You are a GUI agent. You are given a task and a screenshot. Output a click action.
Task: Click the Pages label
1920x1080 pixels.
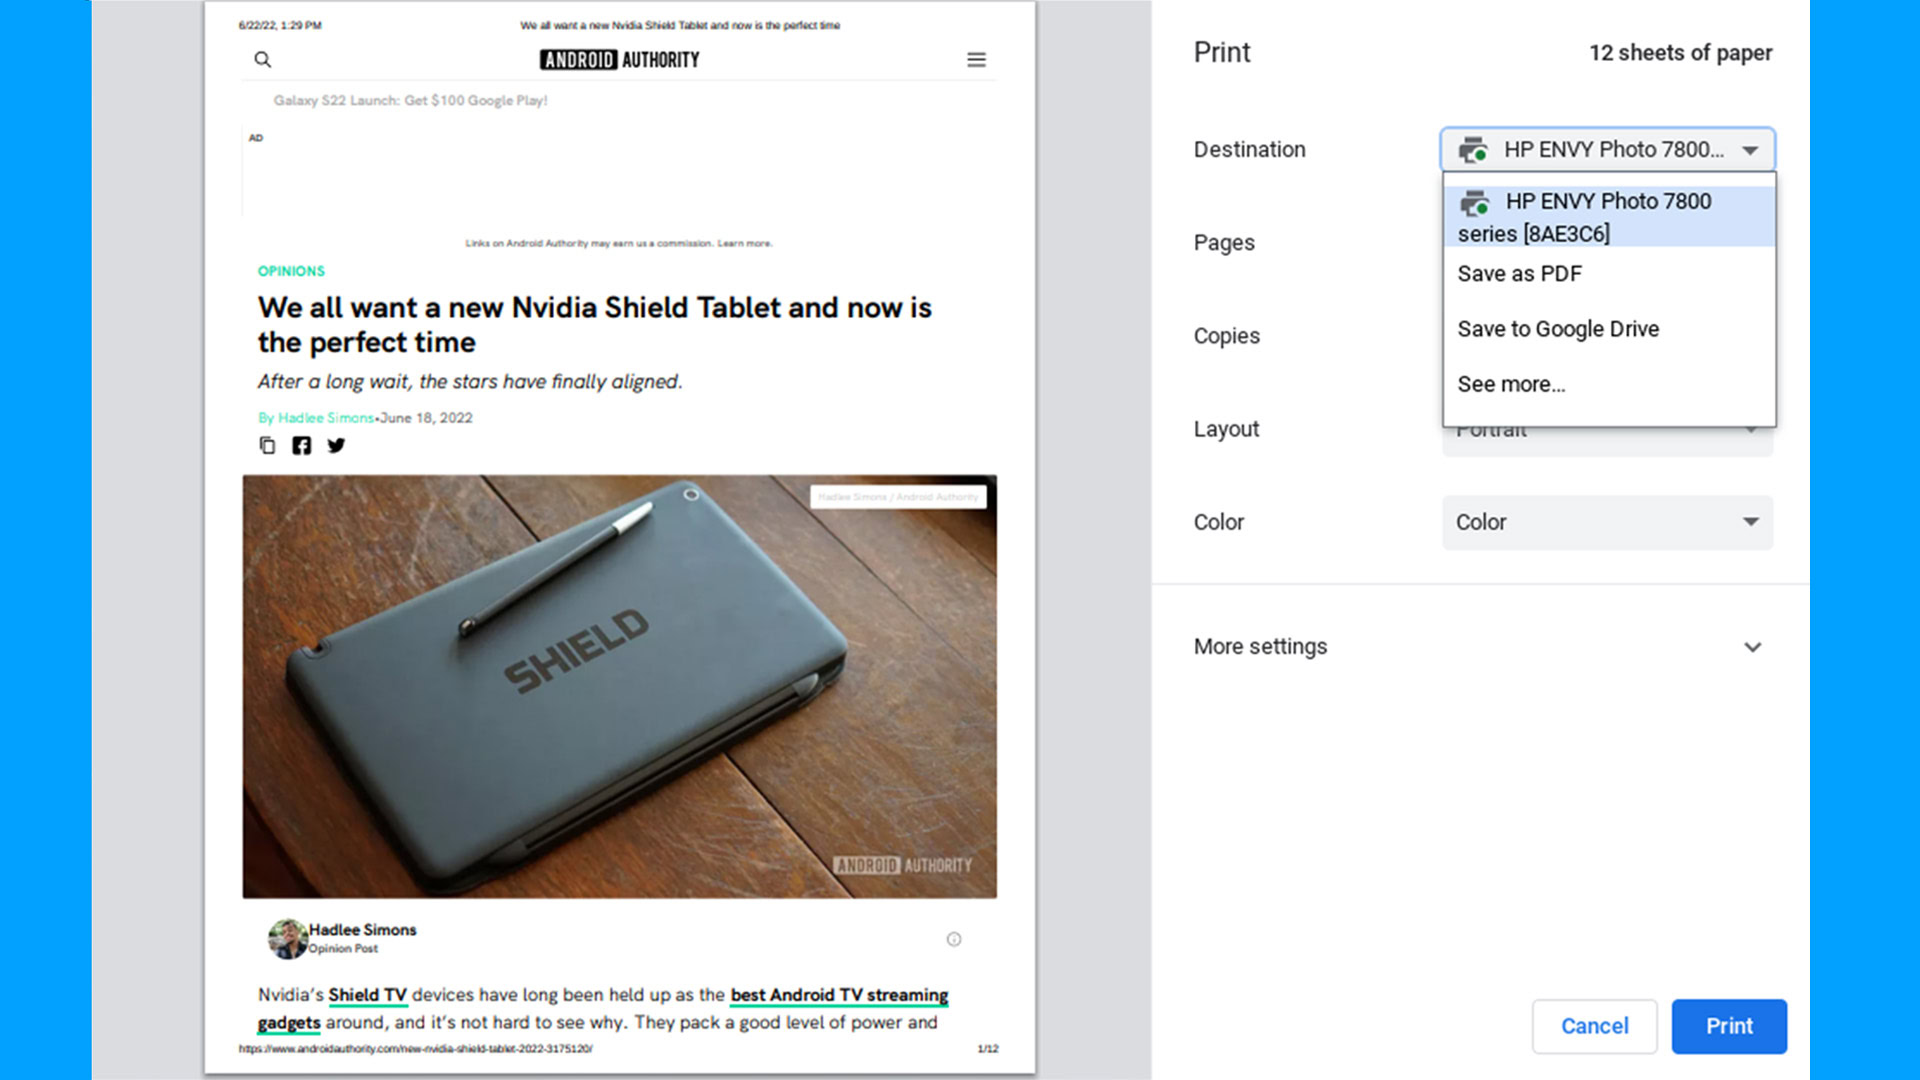pos(1224,243)
